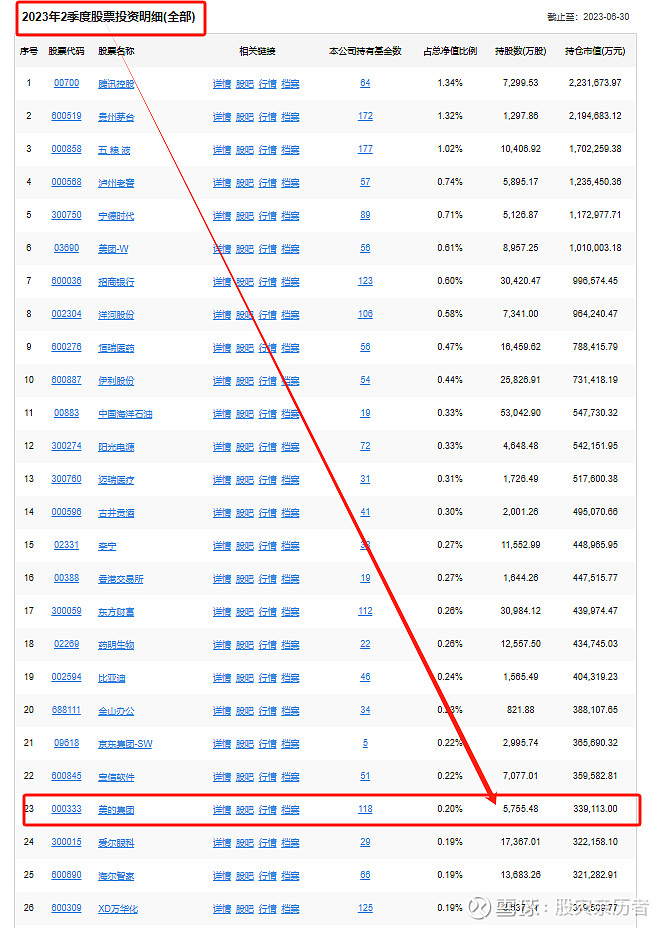This screenshot has height=928, width=669.
Task: Open 详情 link in 美的集团 row
Action: [x=221, y=810]
